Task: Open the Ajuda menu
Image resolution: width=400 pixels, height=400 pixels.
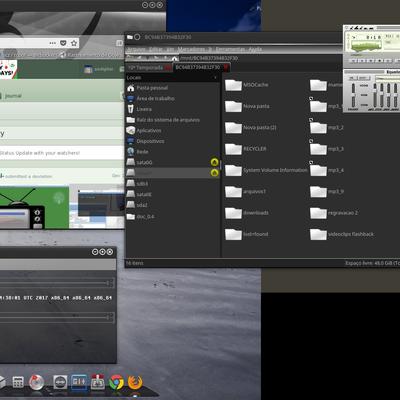Action: click(x=255, y=49)
